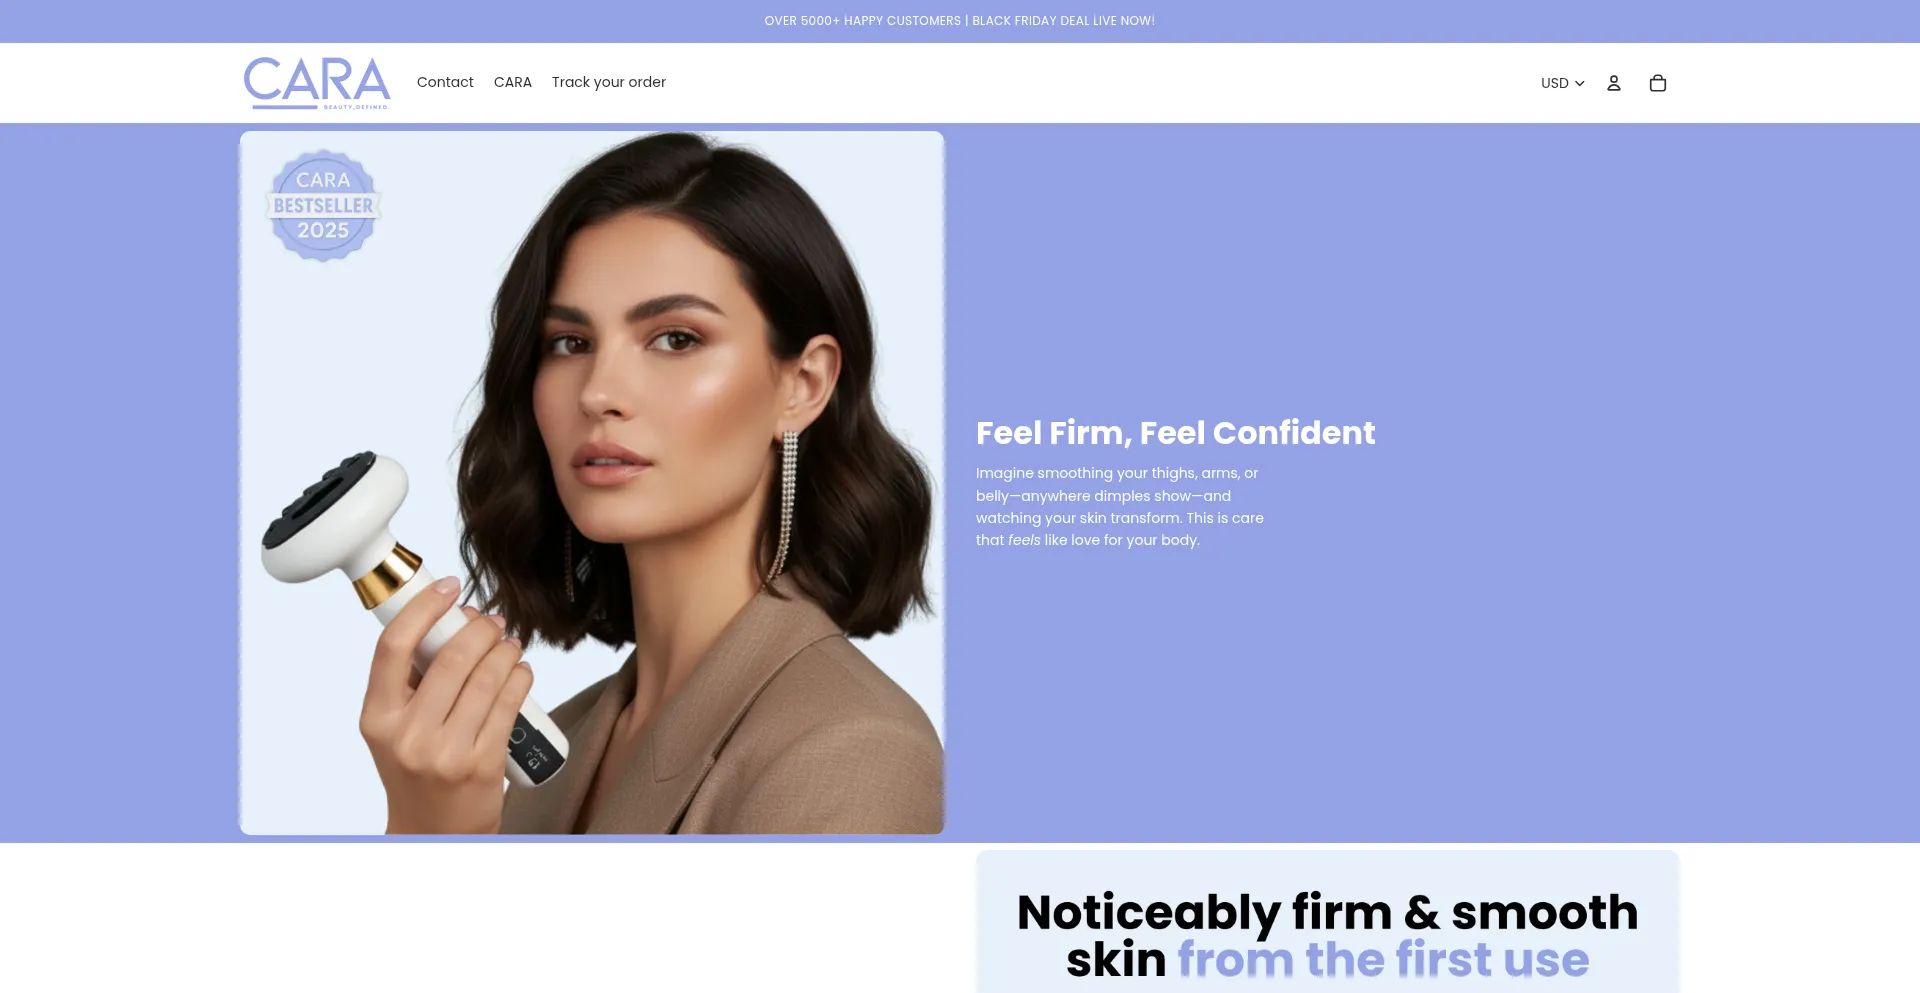The width and height of the screenshot is (1920, 993).
Task: Click the chevron next to USD
Action: [x=1579, y=83]
